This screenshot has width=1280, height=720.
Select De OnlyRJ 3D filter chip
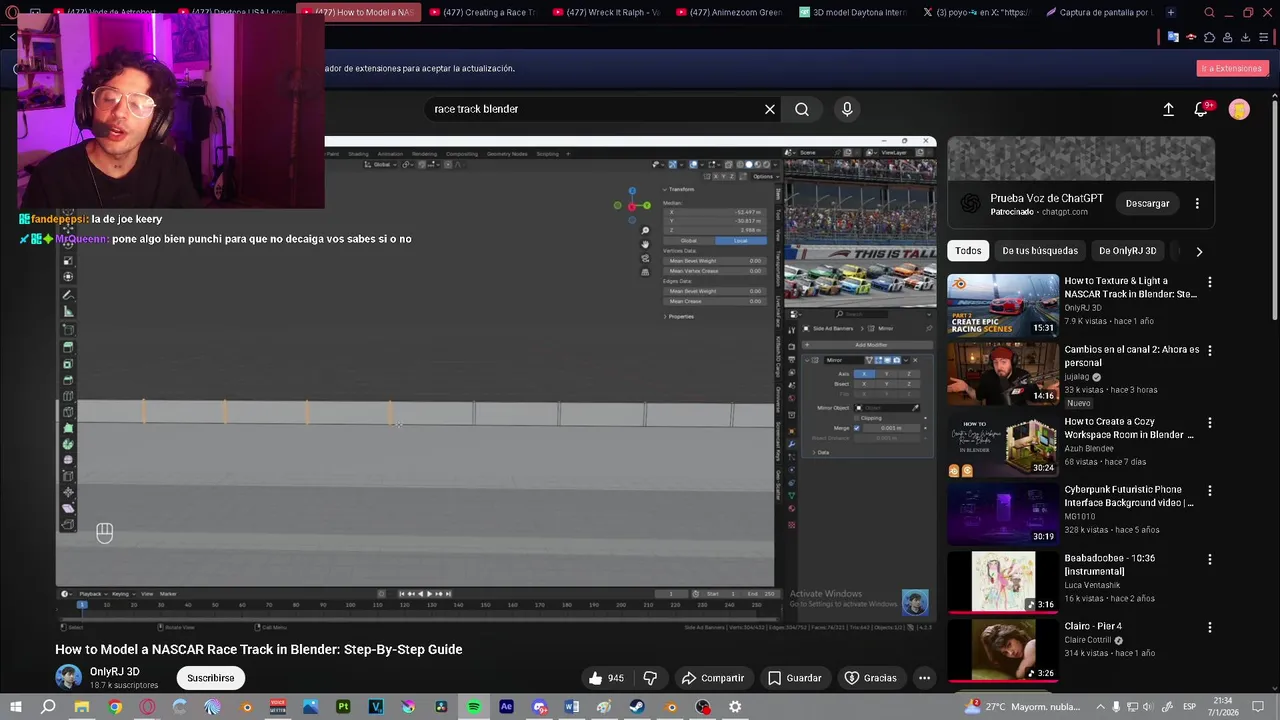pyautogui.click(x=1127, y=251)
